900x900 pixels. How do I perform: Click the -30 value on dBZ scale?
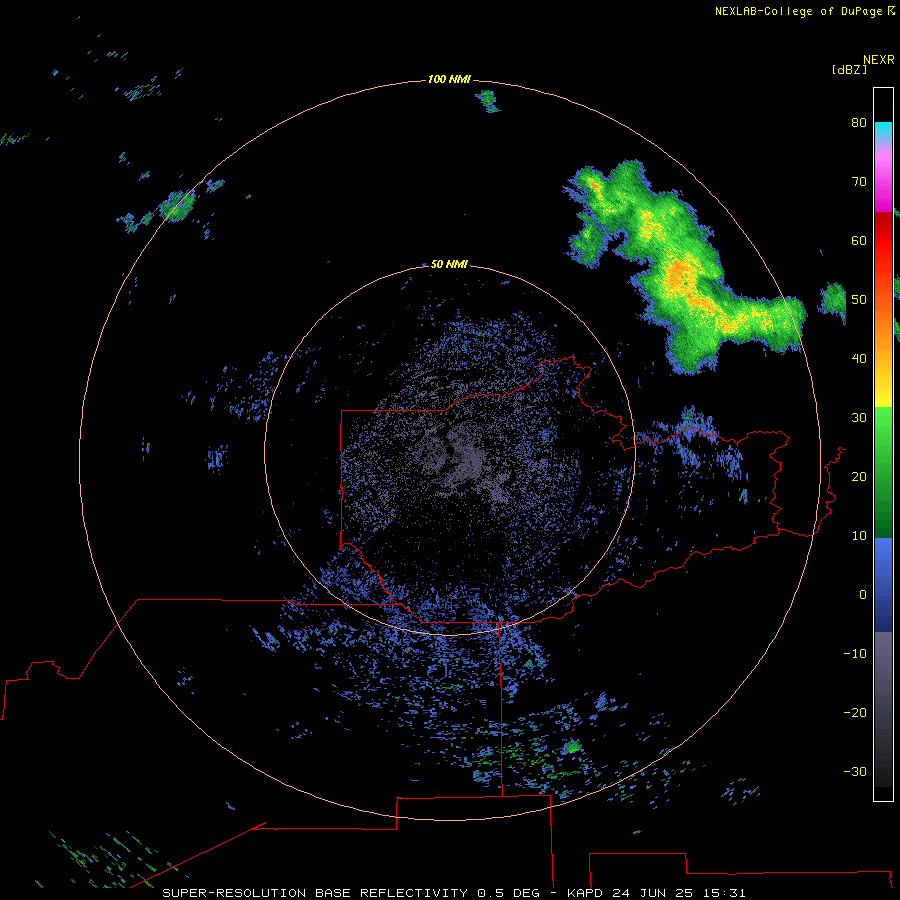point(855,771)
